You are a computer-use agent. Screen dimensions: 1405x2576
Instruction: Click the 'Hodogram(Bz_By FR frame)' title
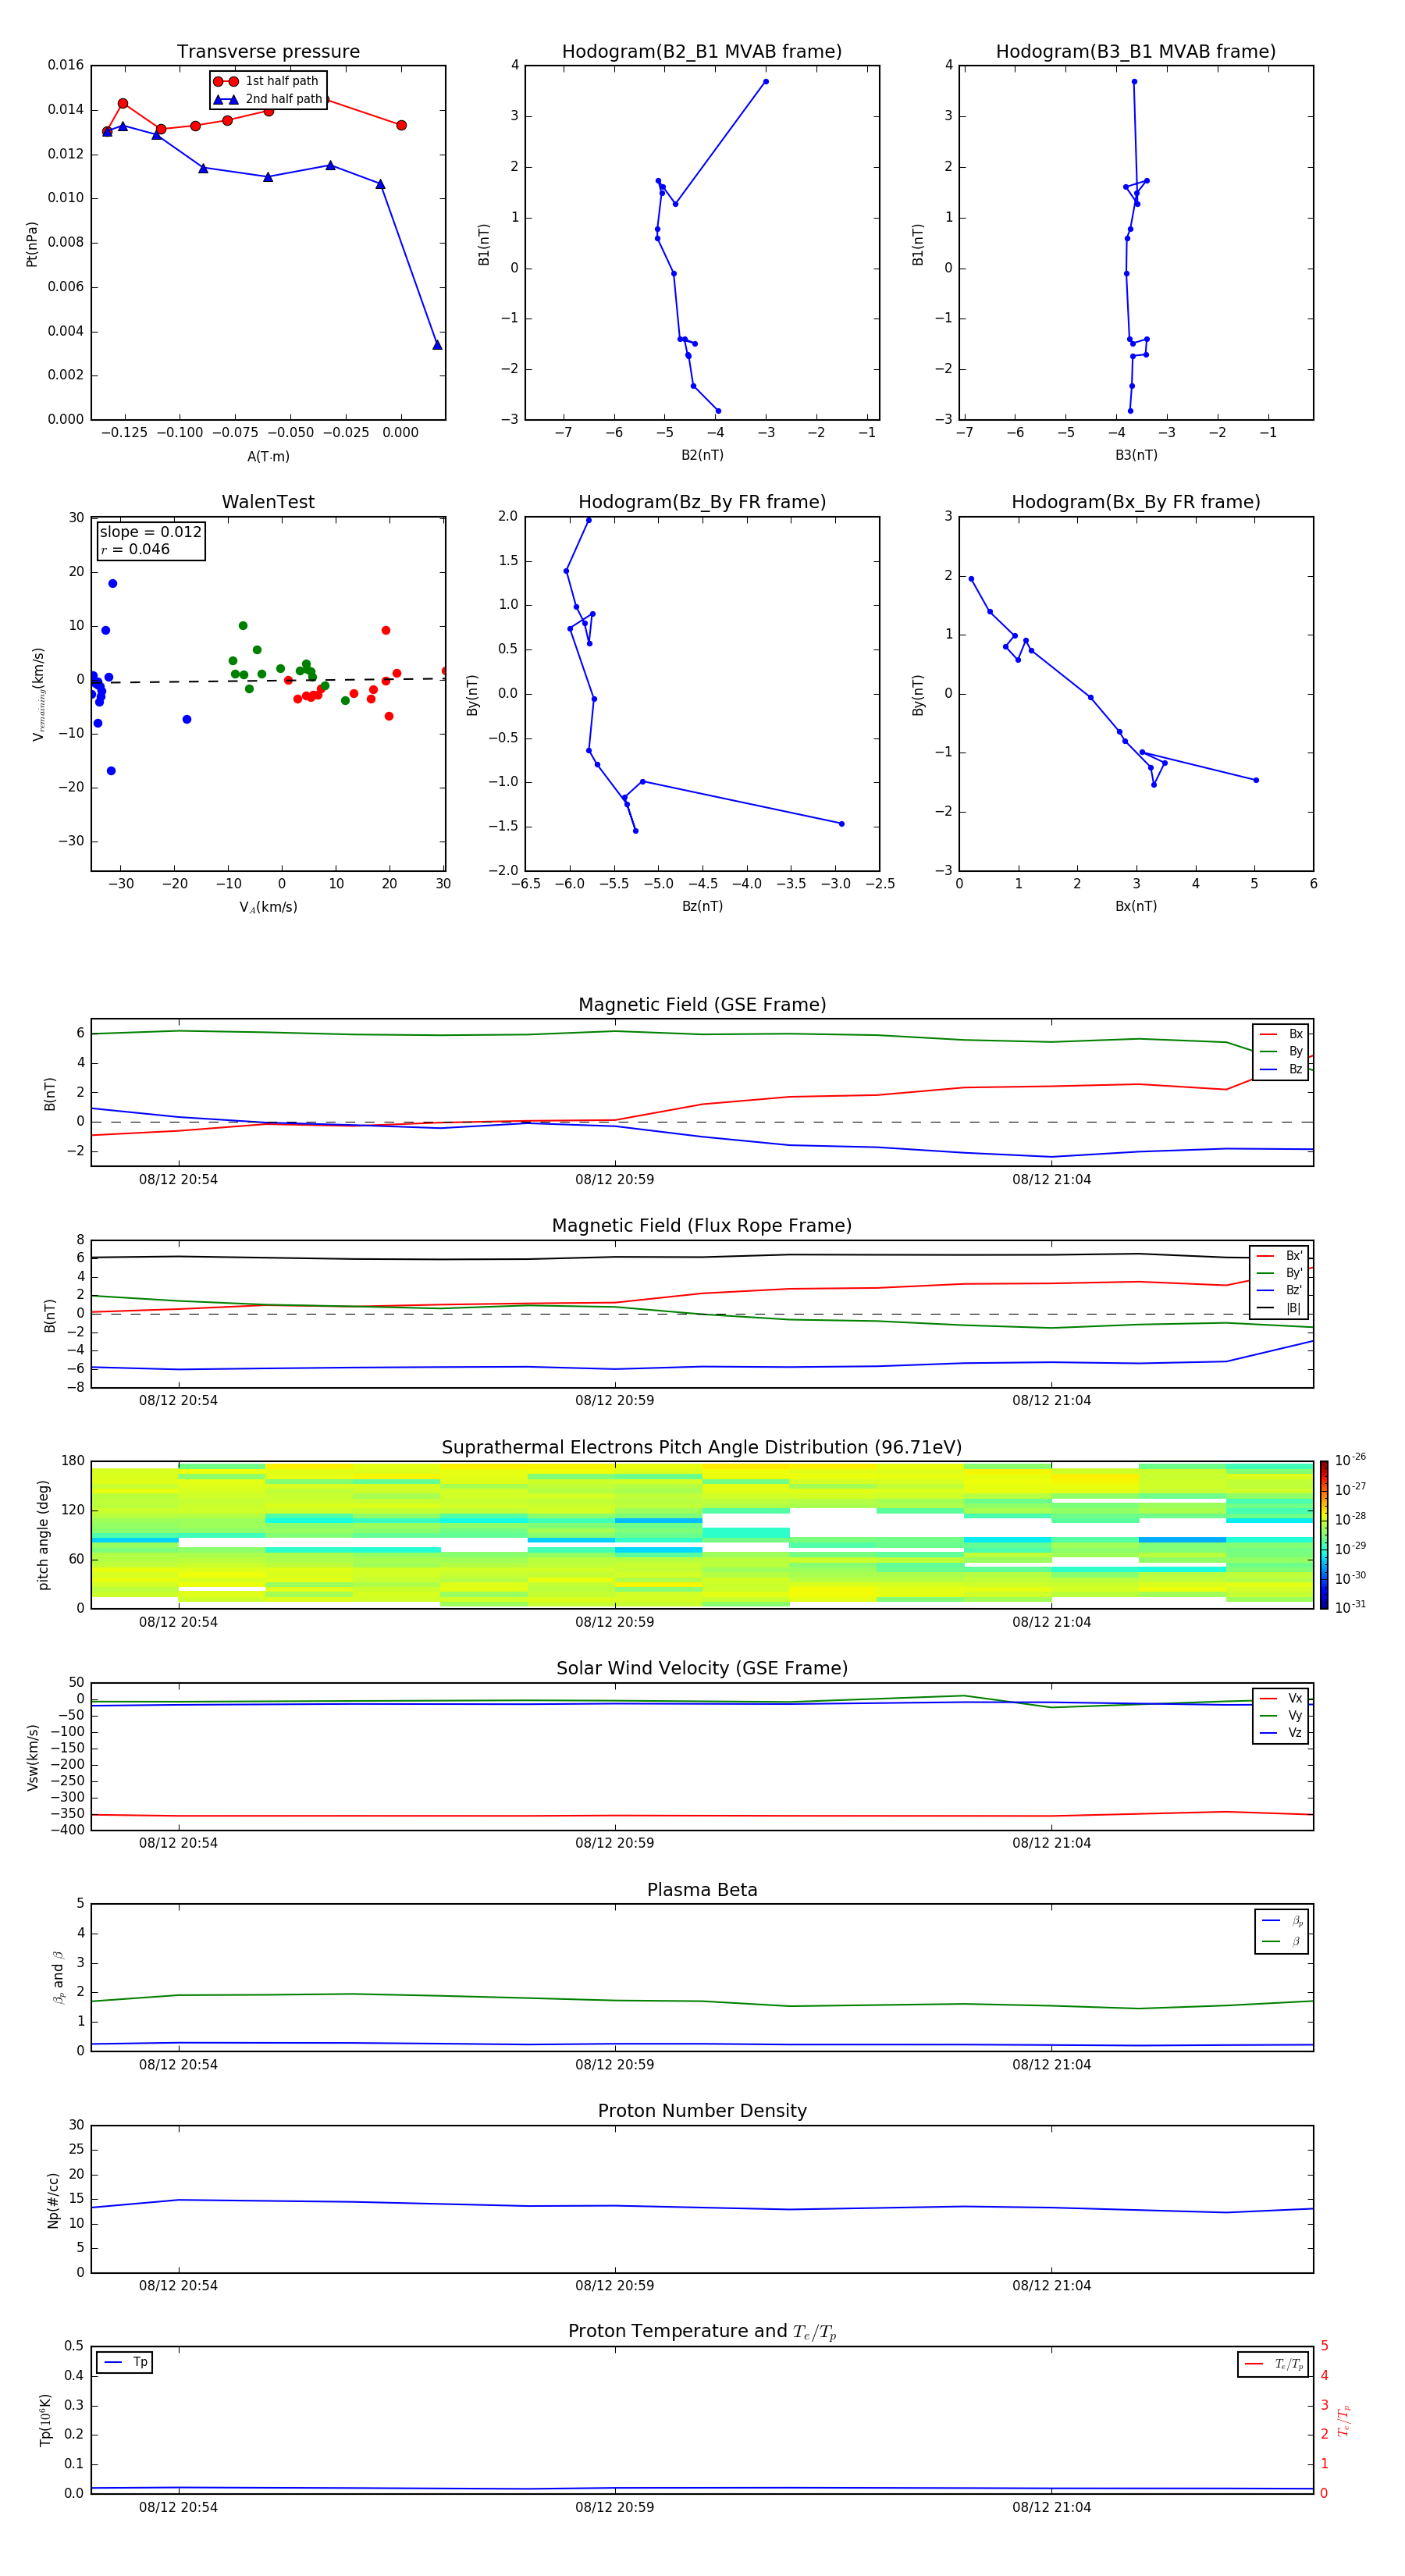point(702,502)
